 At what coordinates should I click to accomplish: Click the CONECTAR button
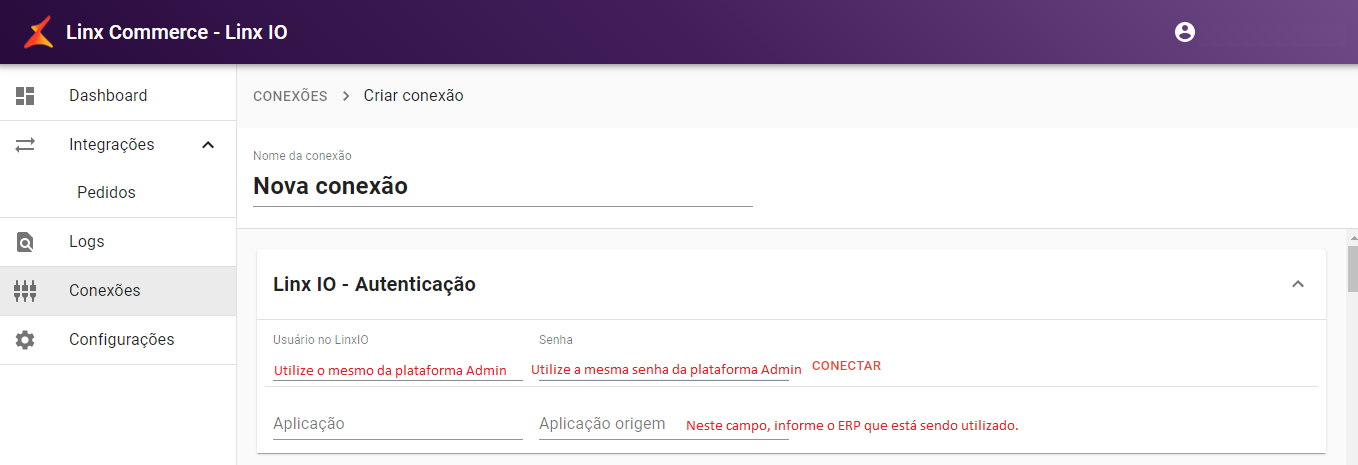coord(846,366)
